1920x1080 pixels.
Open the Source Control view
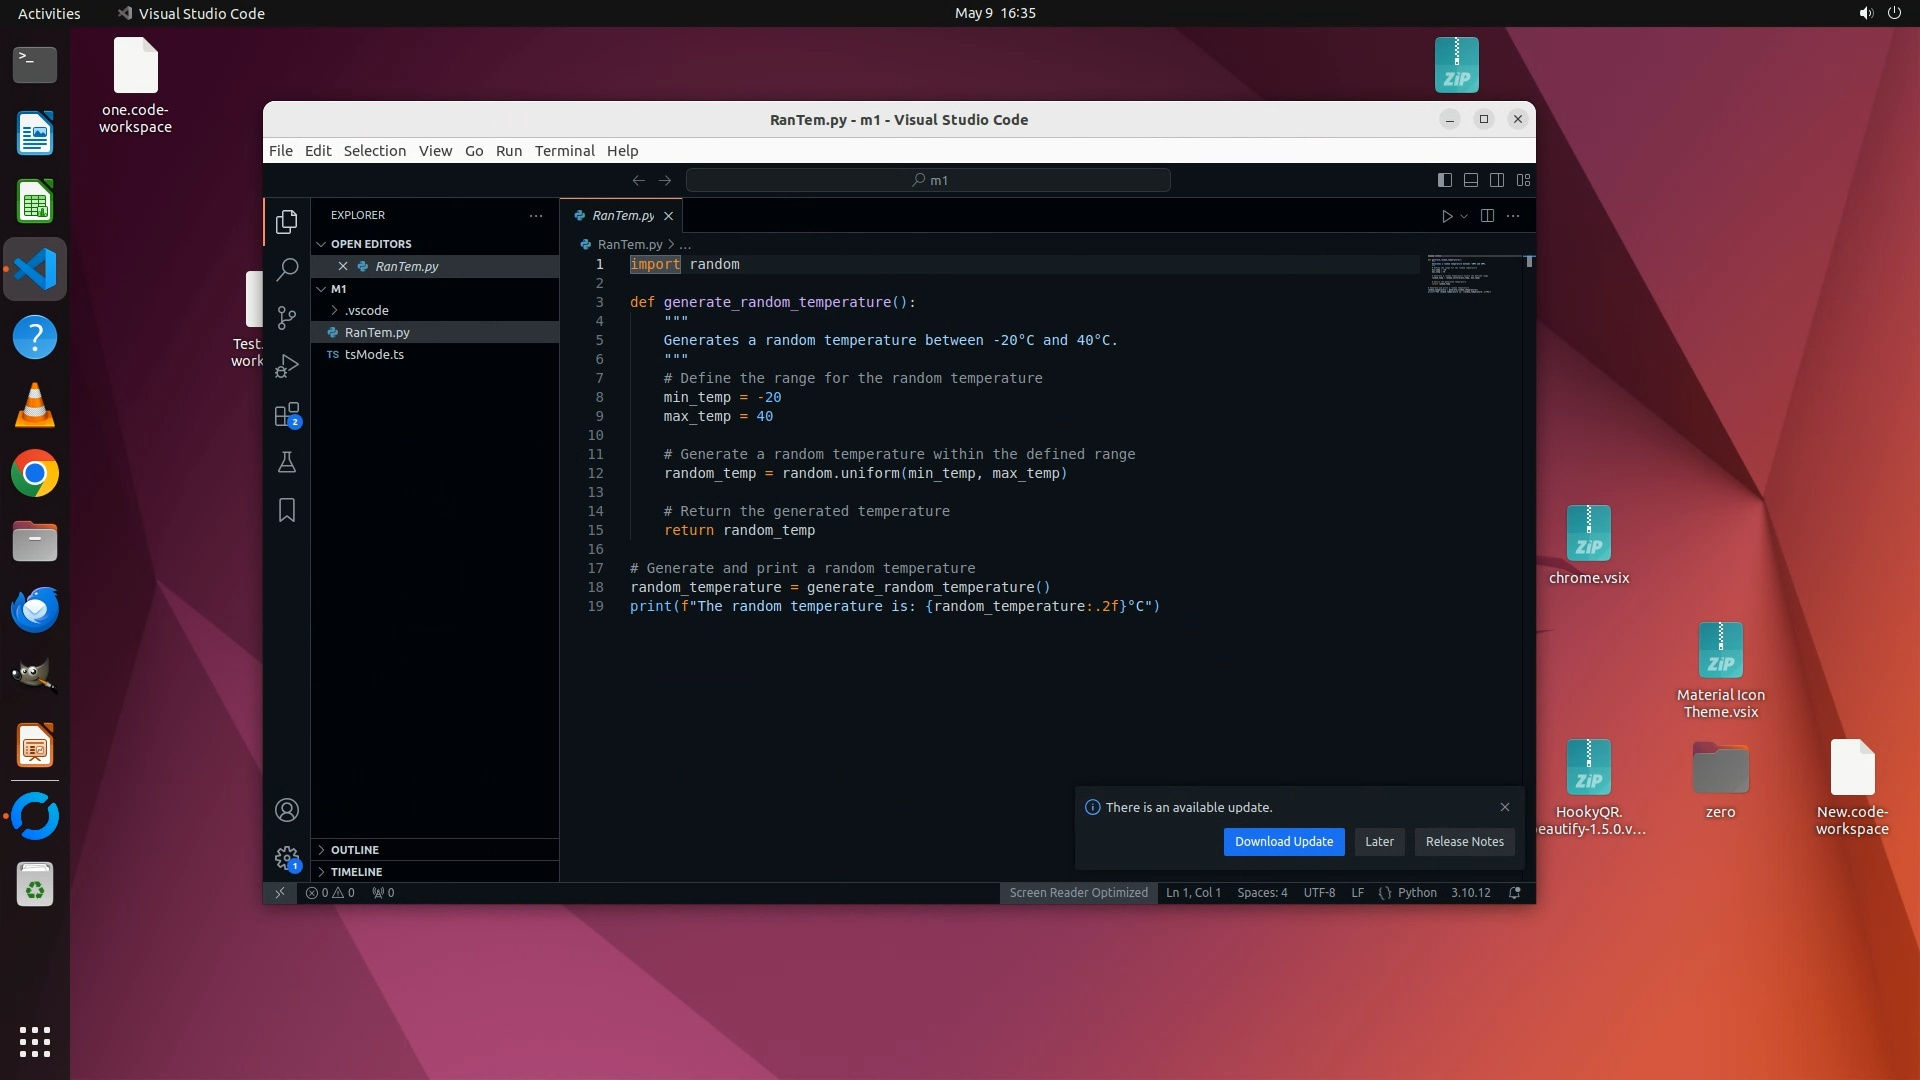[x=287, y=317]
